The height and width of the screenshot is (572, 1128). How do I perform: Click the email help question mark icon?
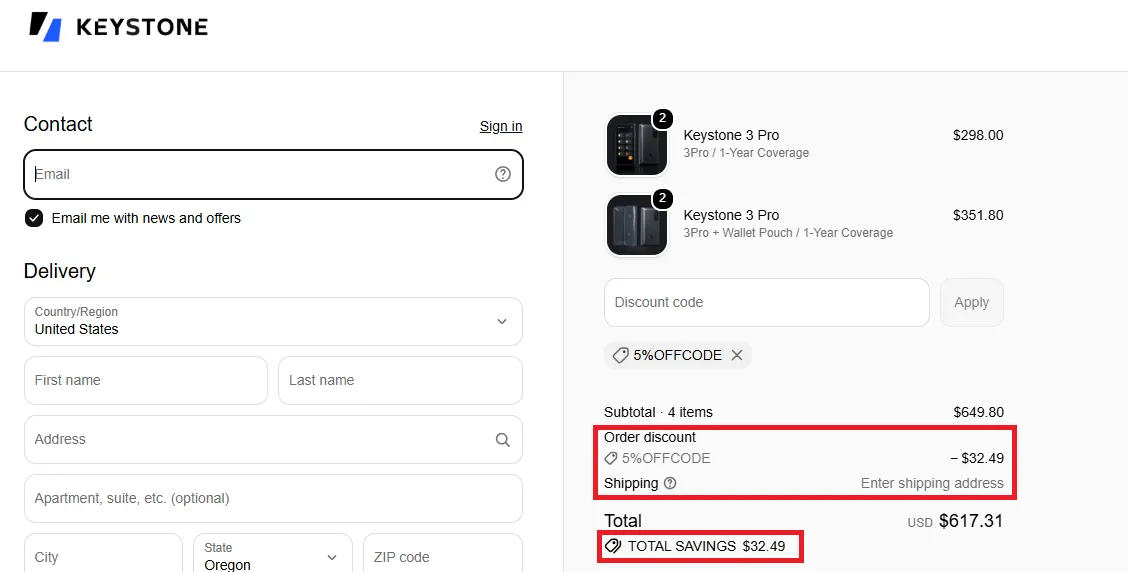tap(503, 174)
